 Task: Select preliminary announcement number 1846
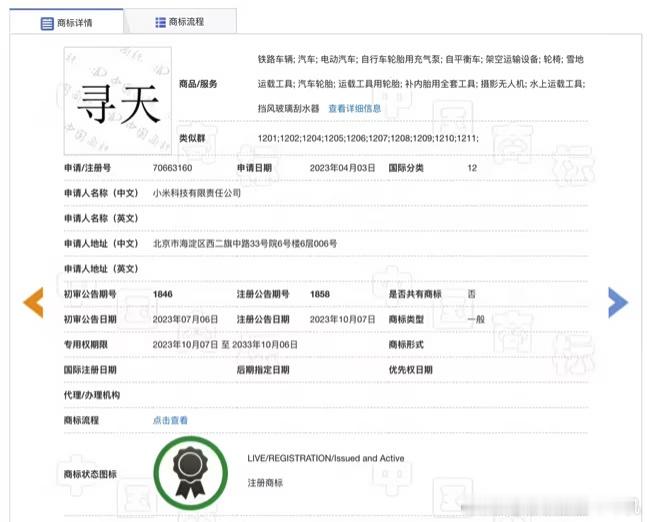tap(163, 294)
